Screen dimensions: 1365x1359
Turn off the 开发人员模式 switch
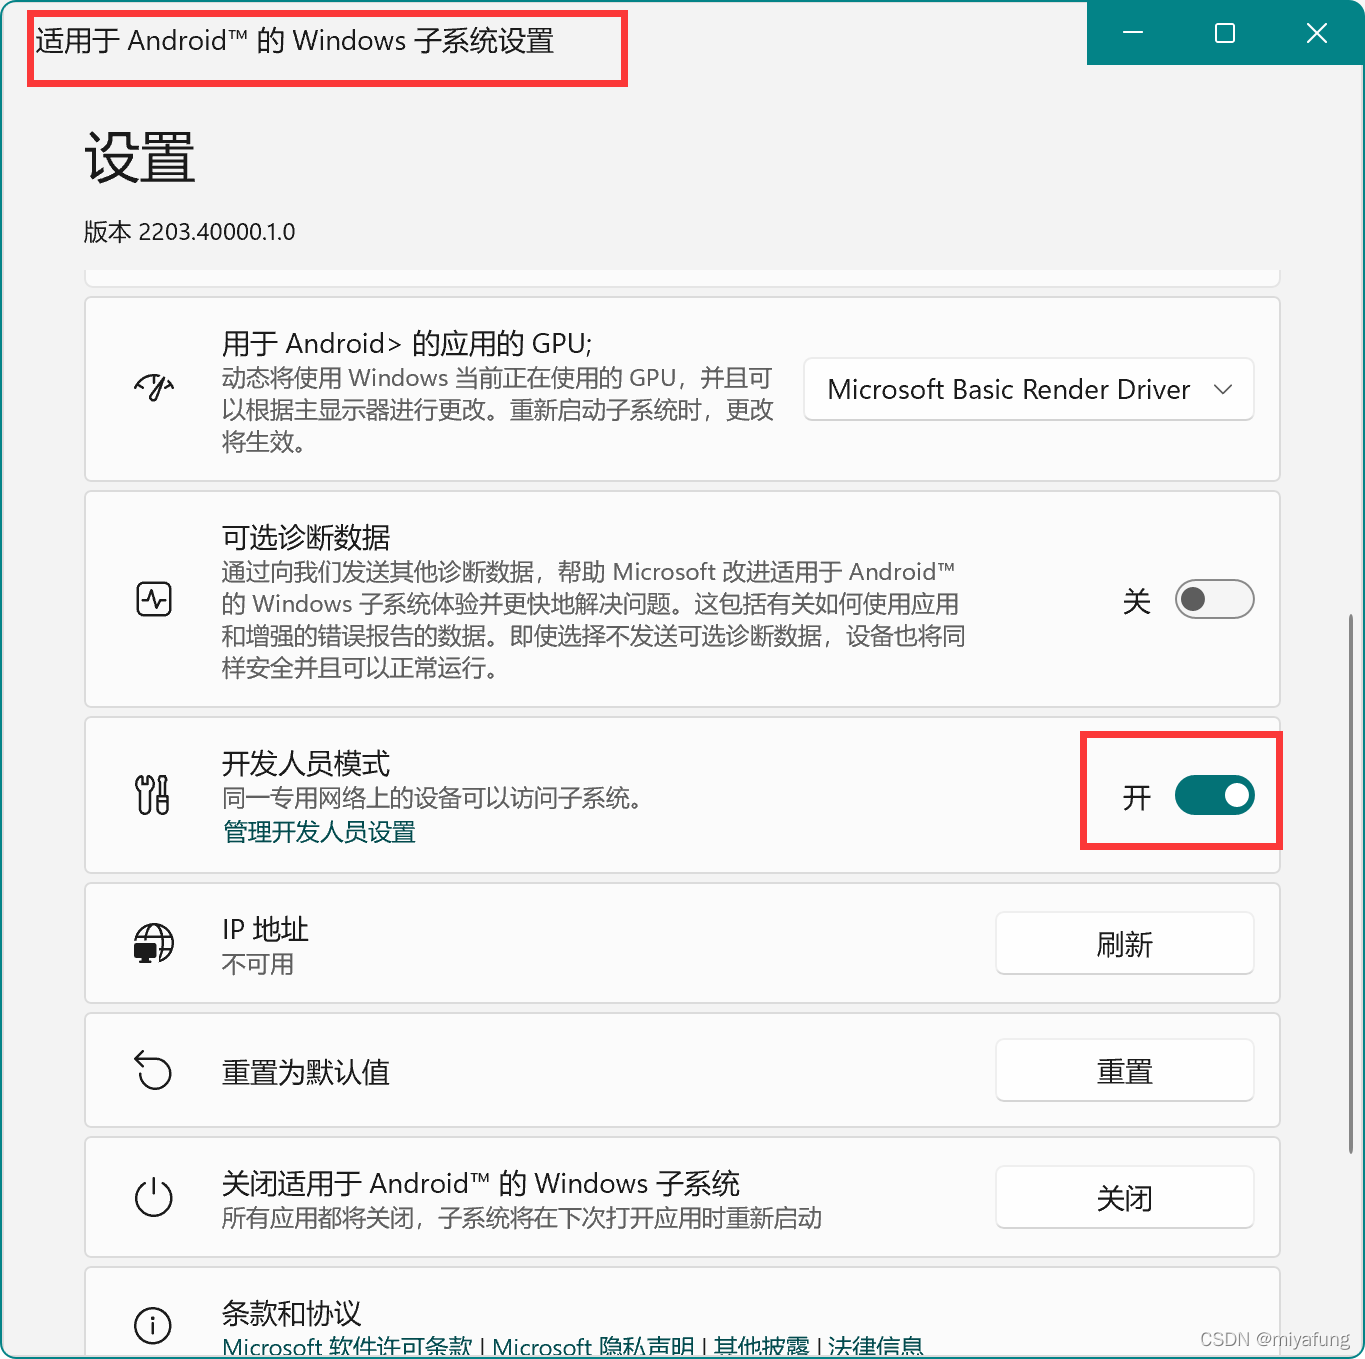tap(1214, 795)
